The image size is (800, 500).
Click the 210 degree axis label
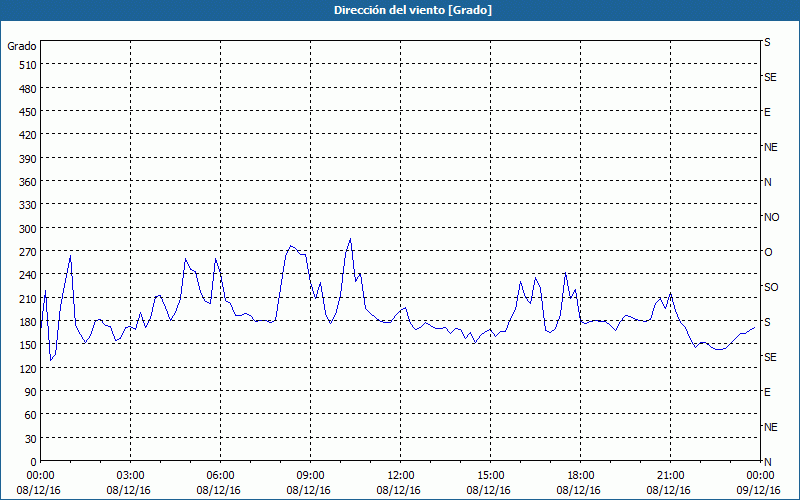tap(28, 298)
